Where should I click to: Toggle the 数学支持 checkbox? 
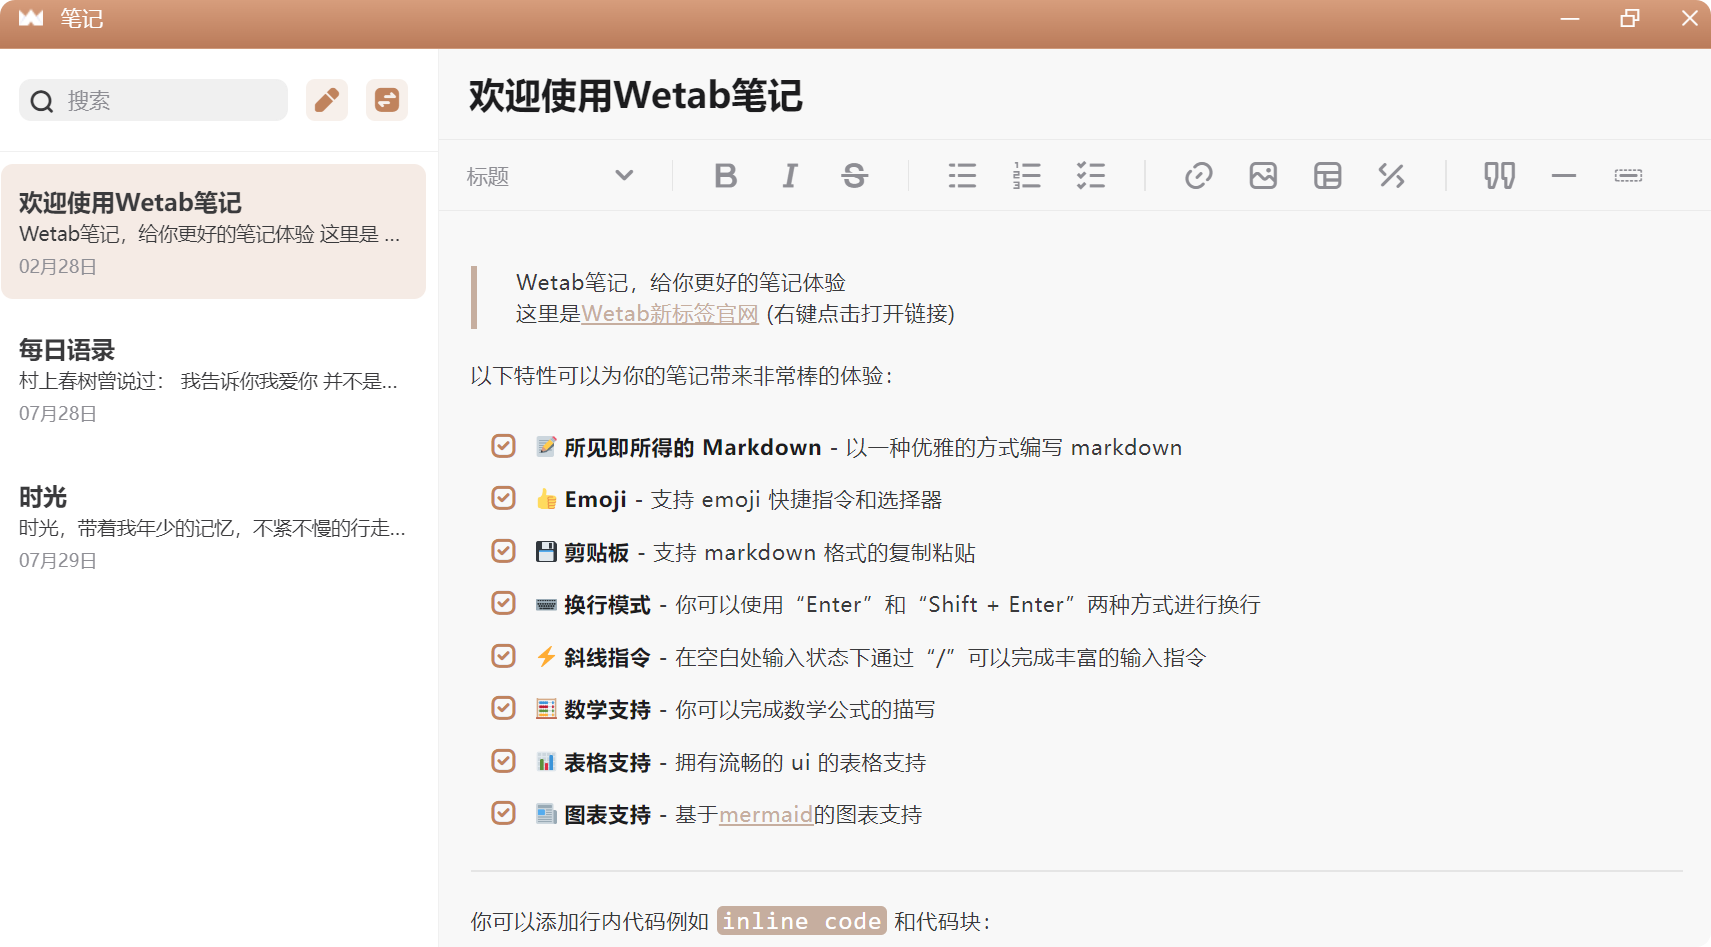point(503,708)
